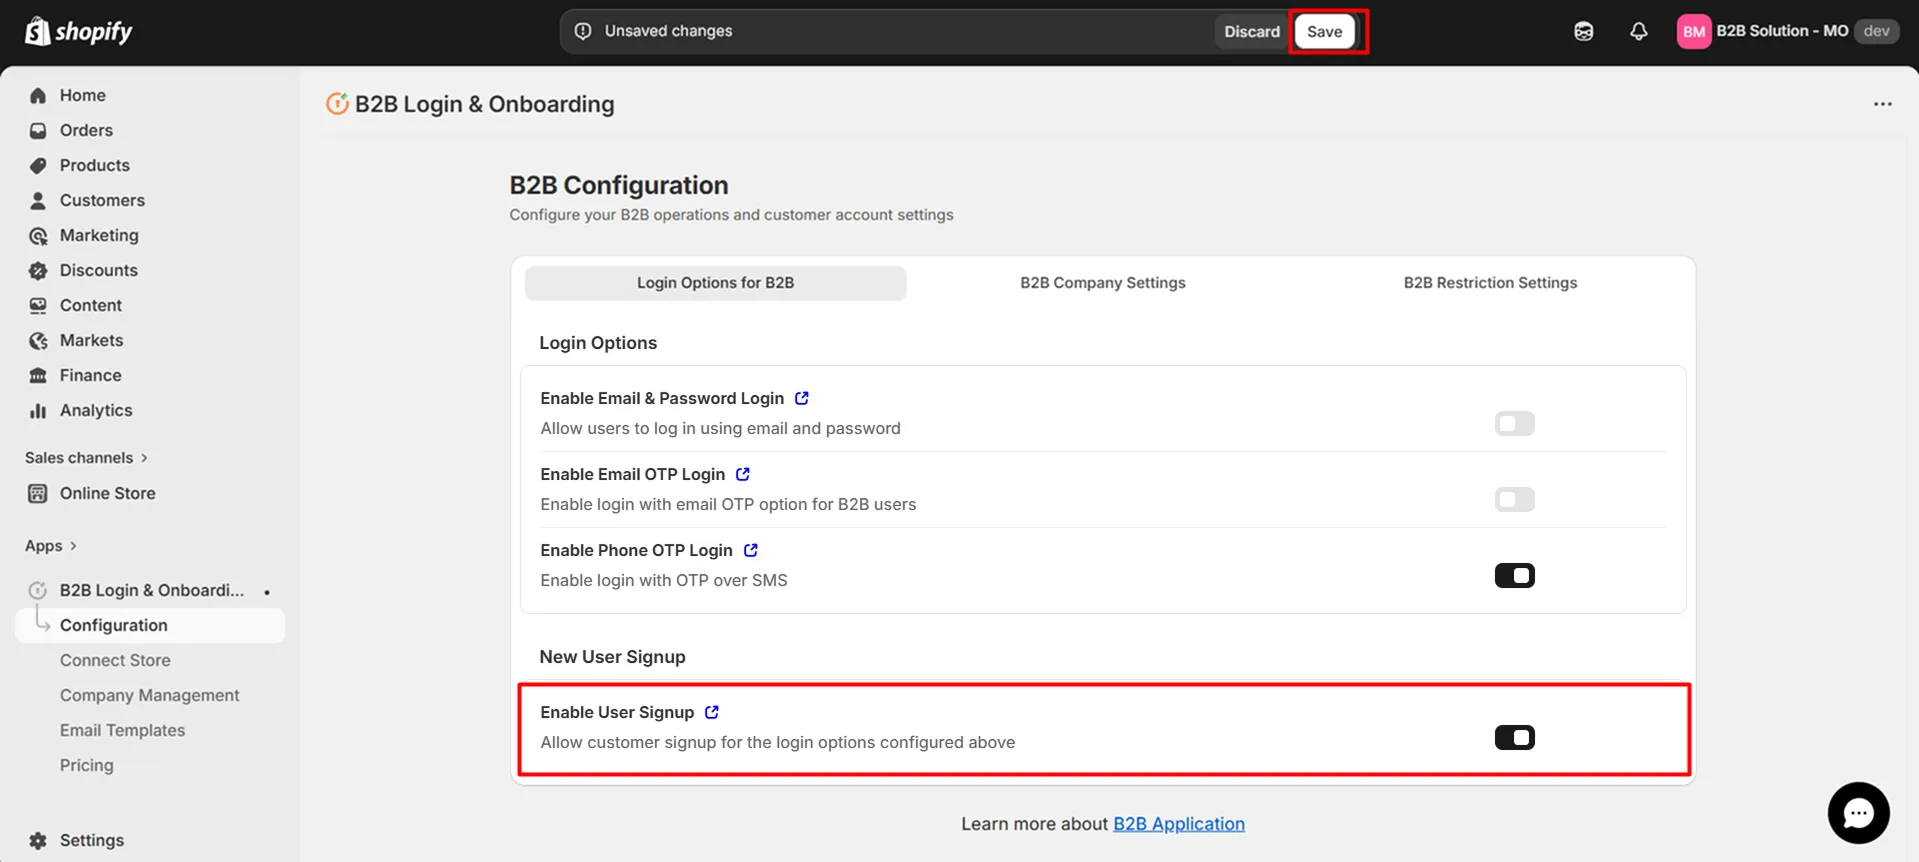The height and width of the screenshot is (862, 1919).
Task: Save the unsaved changes
Action: (1324, 31)
